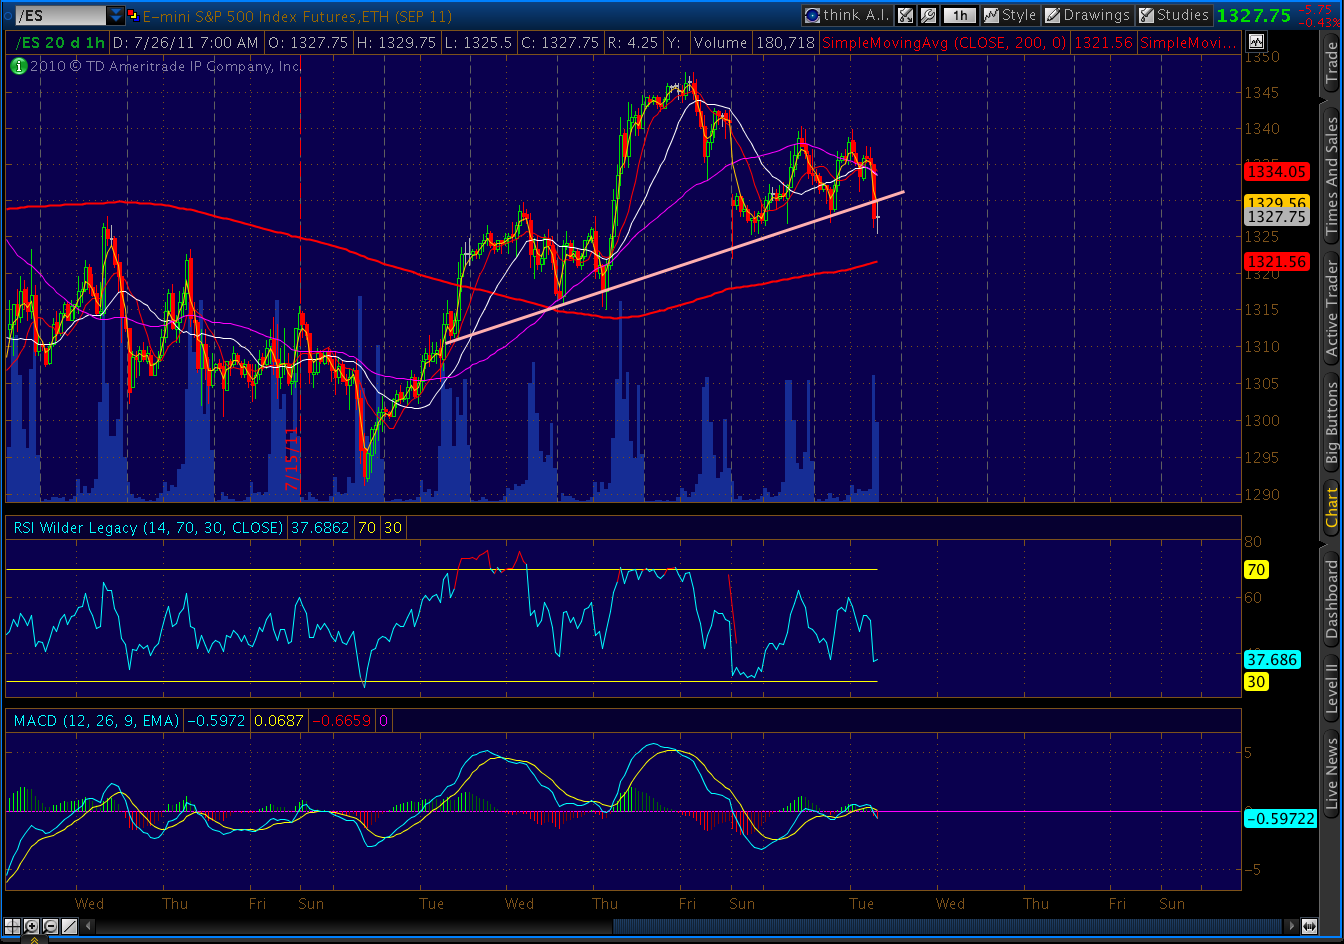Click the truncated SimpleMovi... study label
The width and height of the screenshot is (1344, 944).
(x=1187, y=43)
